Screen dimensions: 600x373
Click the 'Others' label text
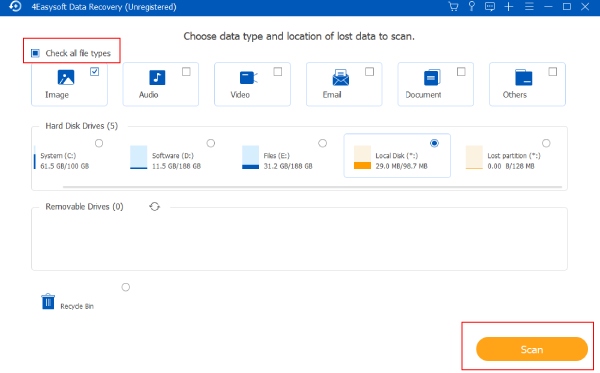pos(515,94)
